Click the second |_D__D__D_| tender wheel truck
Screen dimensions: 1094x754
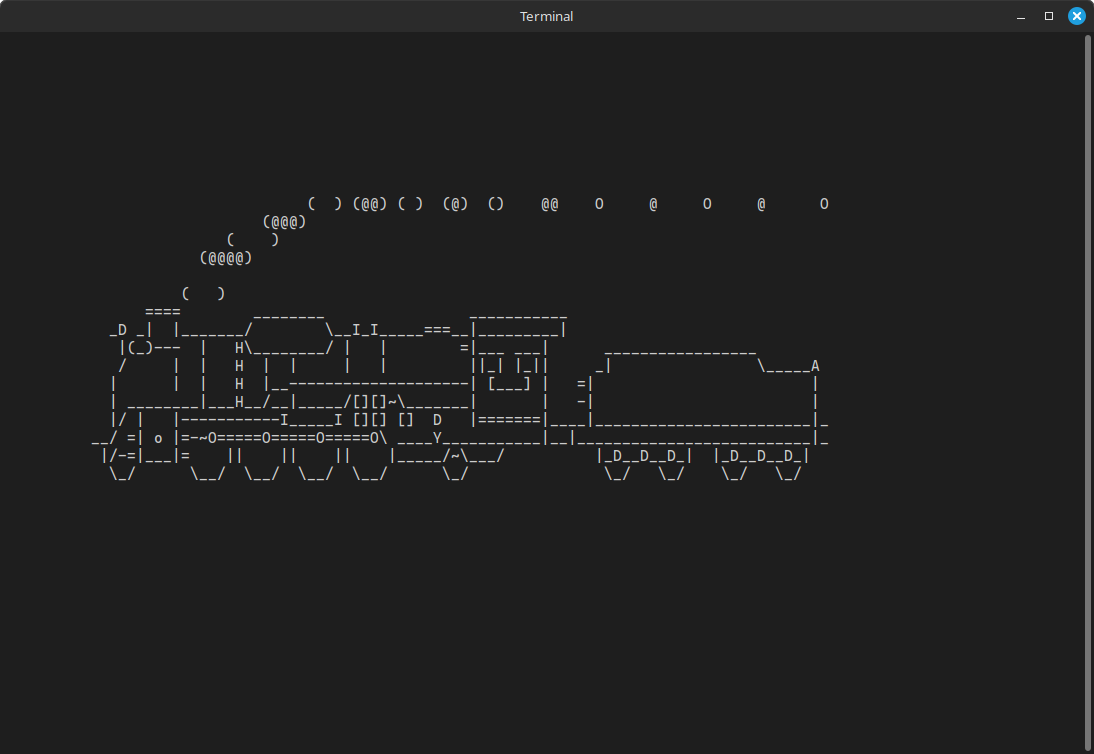pos(761,456)
